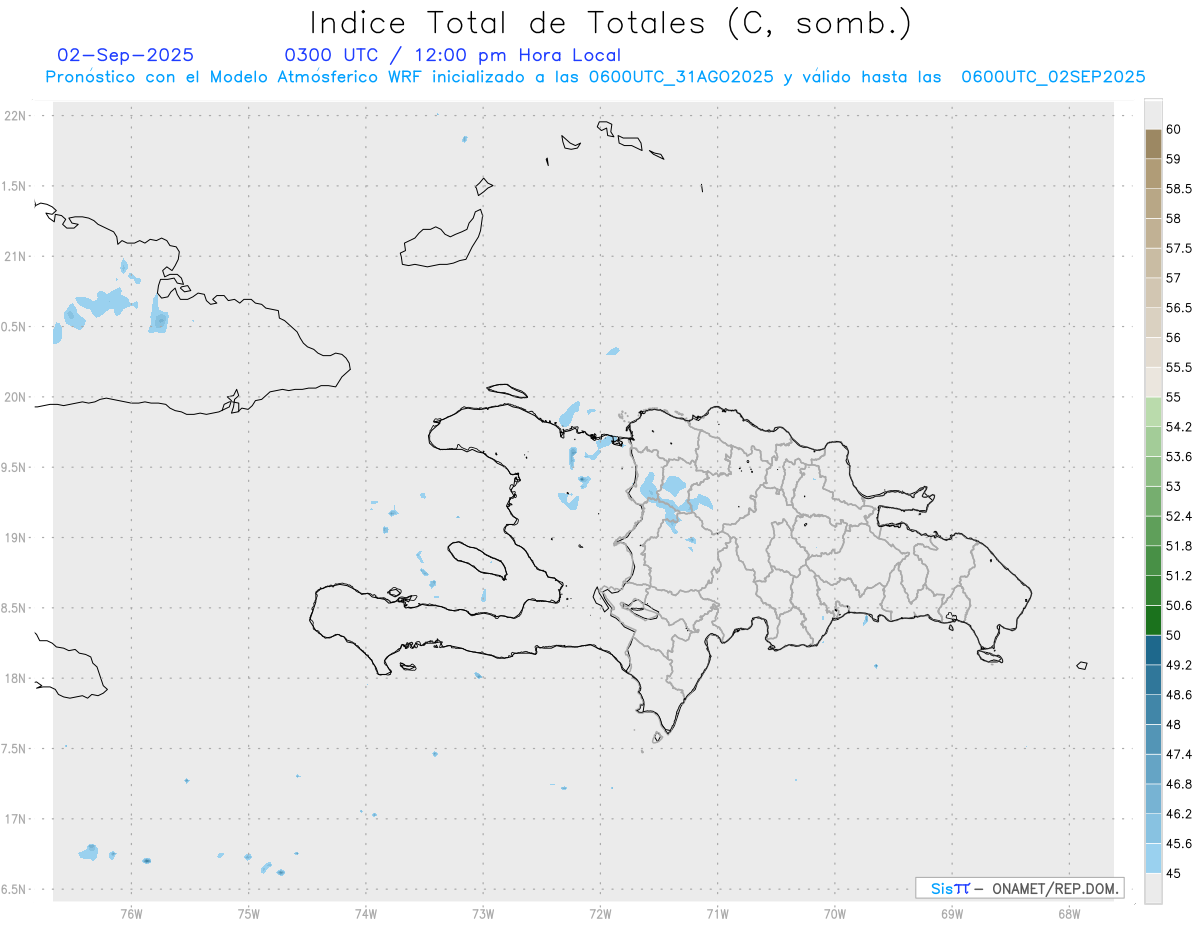This screenshot has width=1200, height=927.
Task: Click the colorbar value "56.5"
Action: [1179, 307]
